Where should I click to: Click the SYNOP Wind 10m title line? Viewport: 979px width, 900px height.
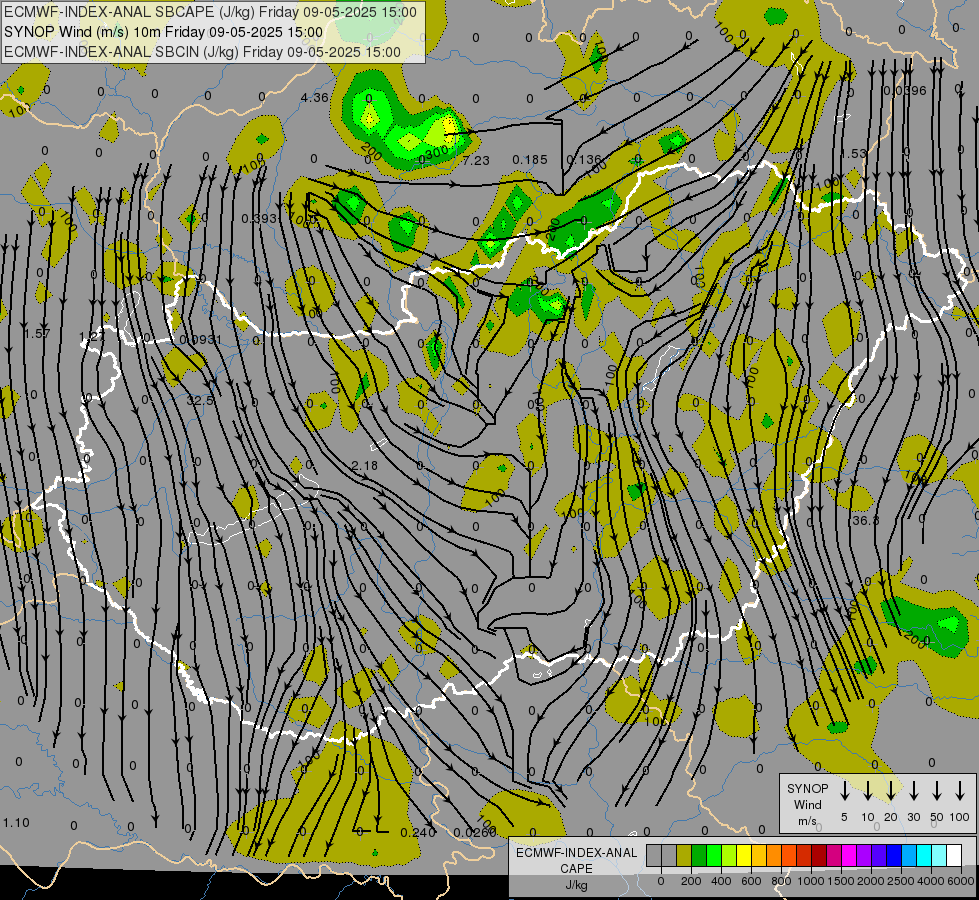(164, 32)
